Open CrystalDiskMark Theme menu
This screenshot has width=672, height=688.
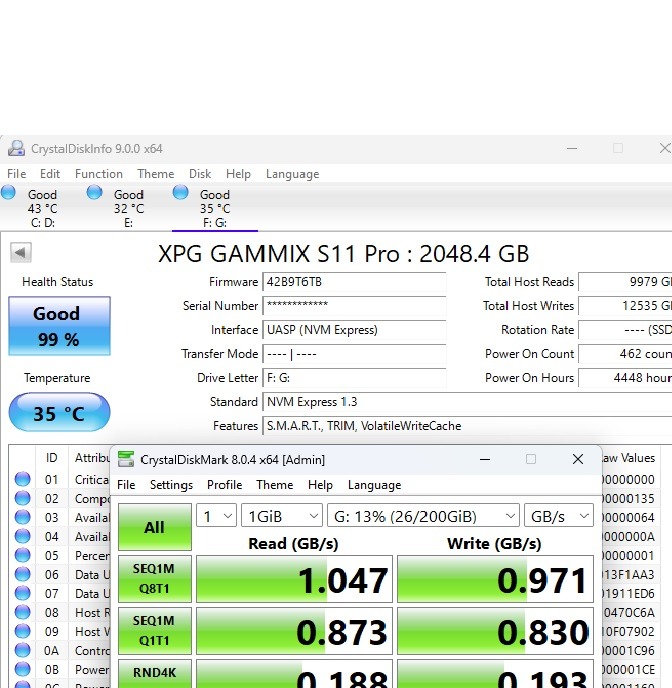pos(275,485)
